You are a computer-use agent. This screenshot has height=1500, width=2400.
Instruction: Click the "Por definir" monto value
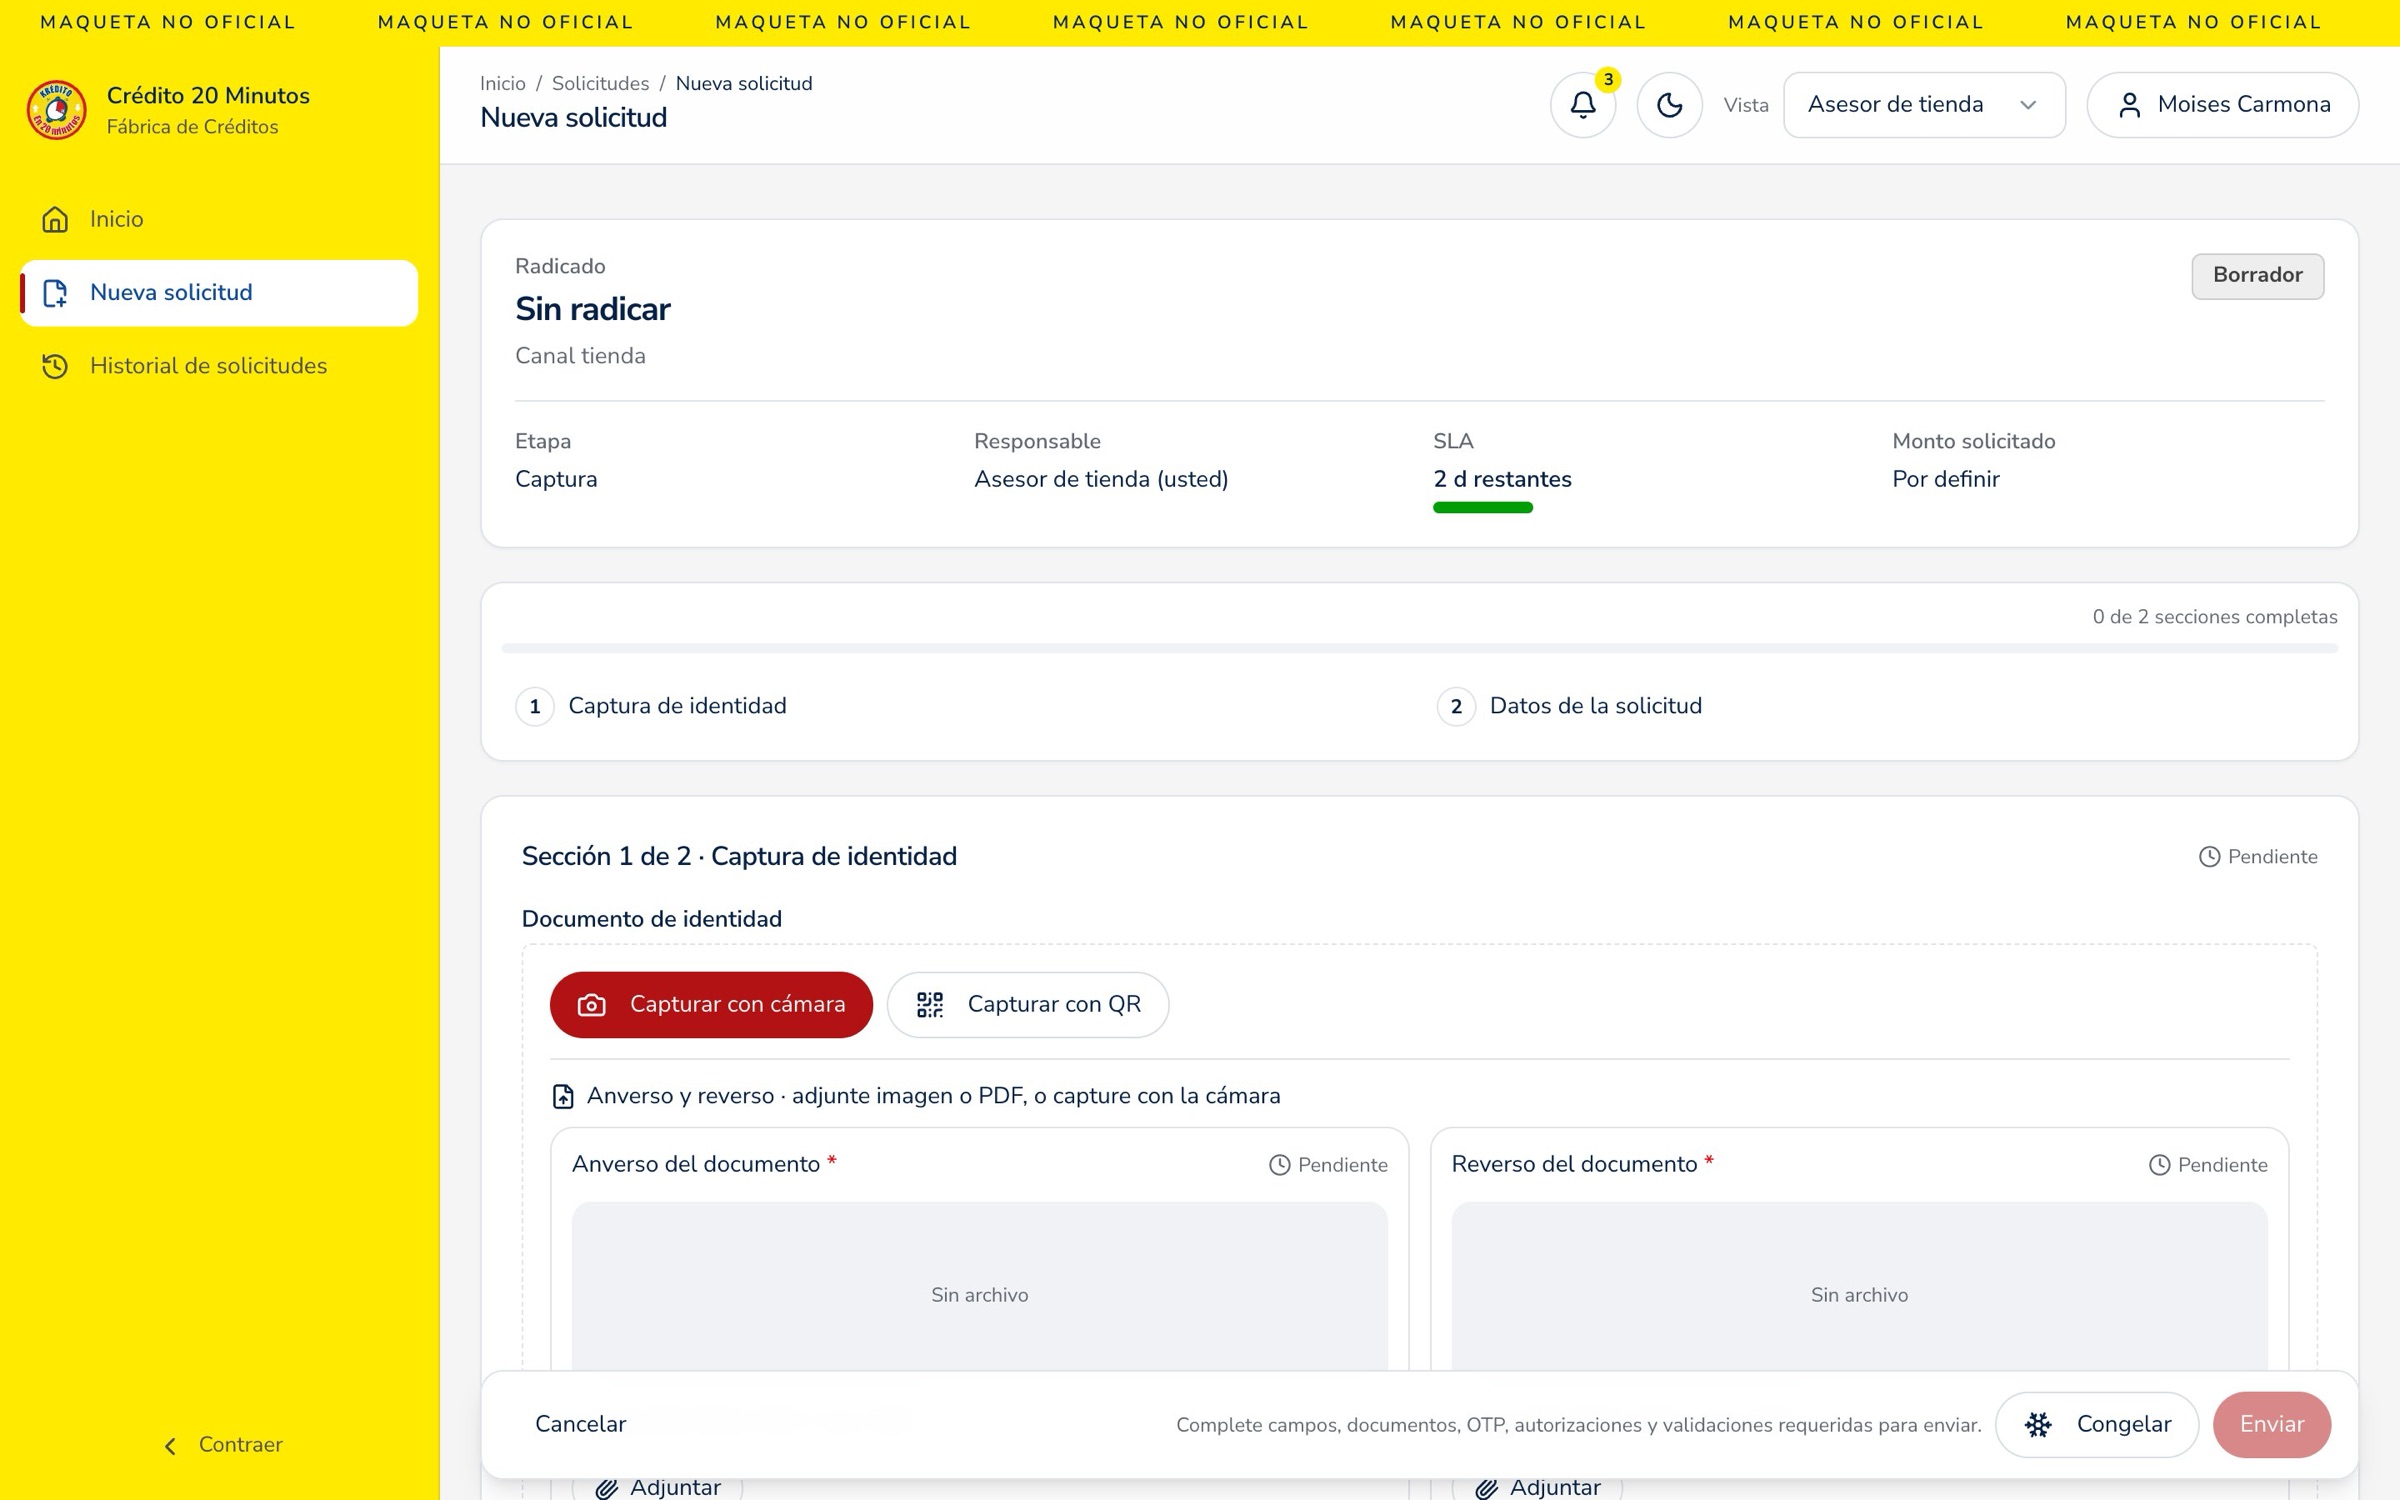point(1945,480)
